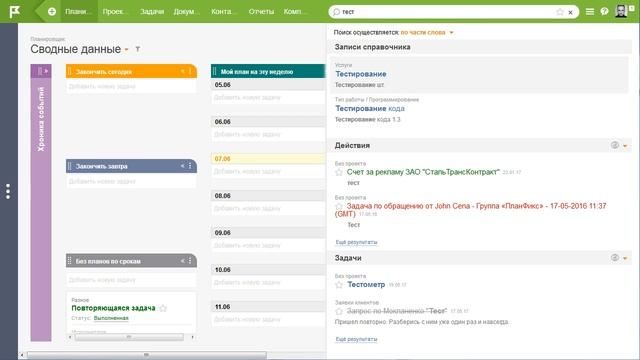
Task: Star the Задача по обращению John Cena action
Action: [339, 206]
